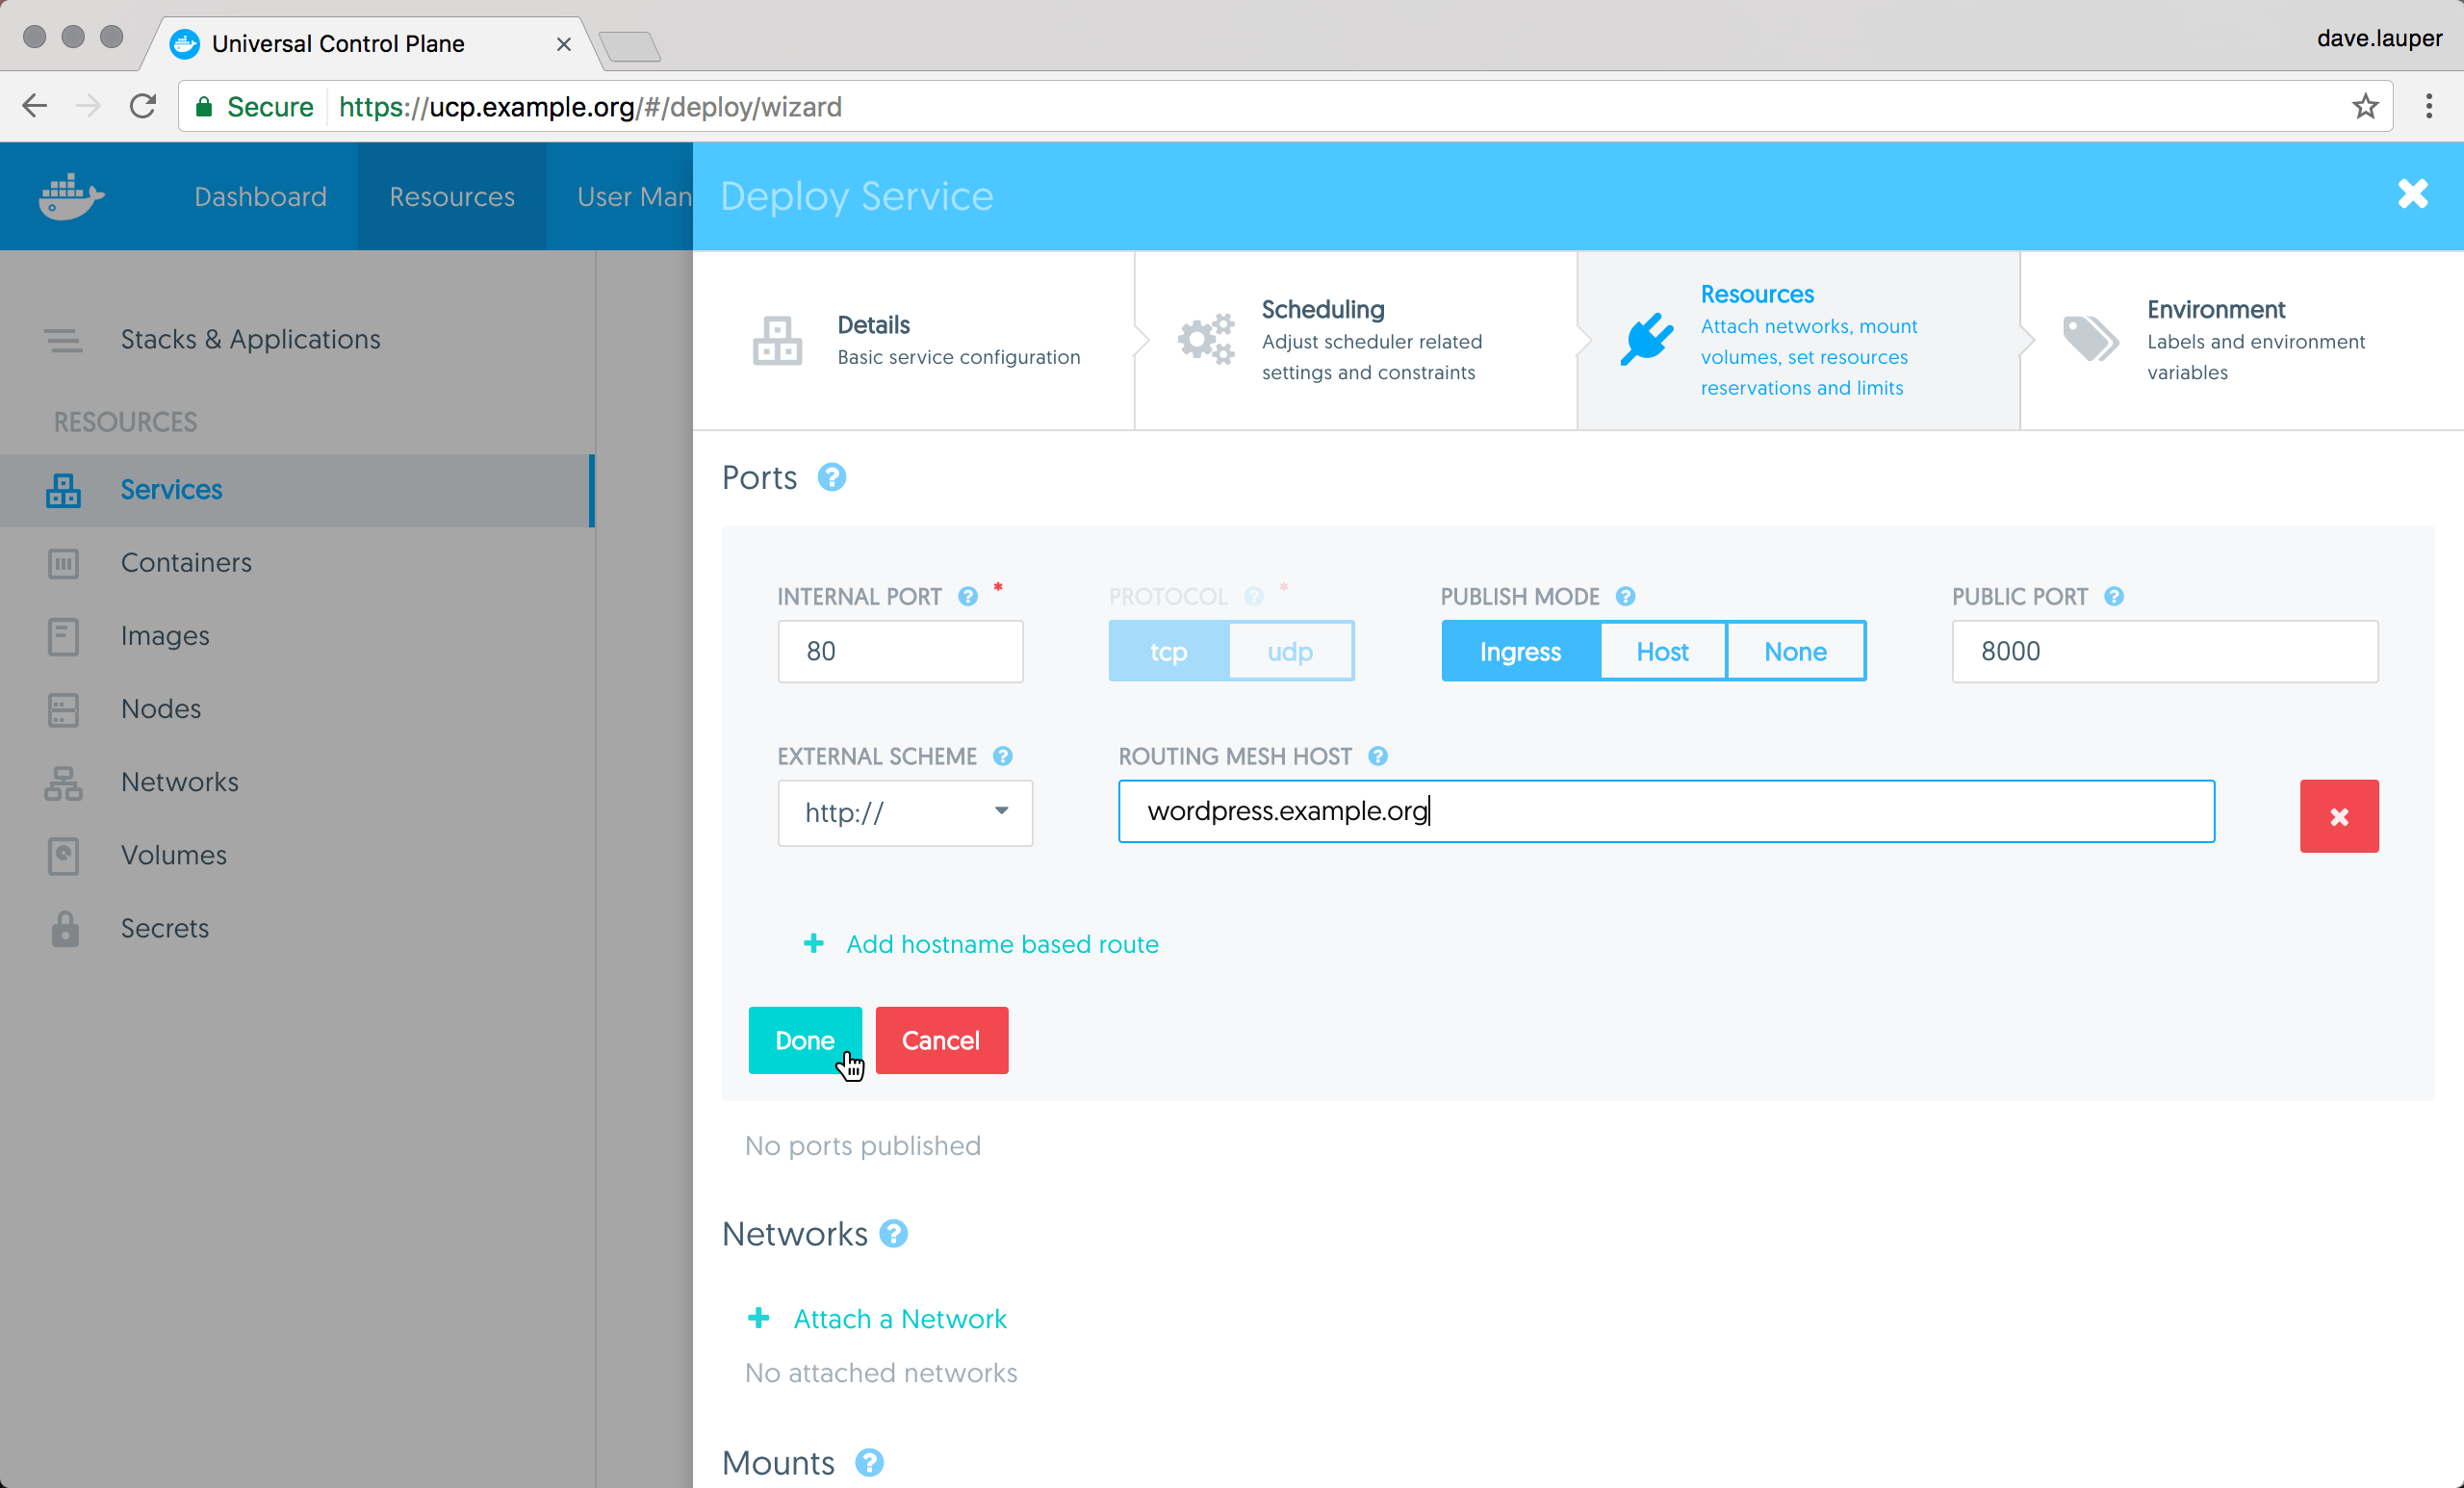This screenshot has height=1488, width=2464.
Task: Open Chrome's three-dot menu
Action: pos(2428,106)
